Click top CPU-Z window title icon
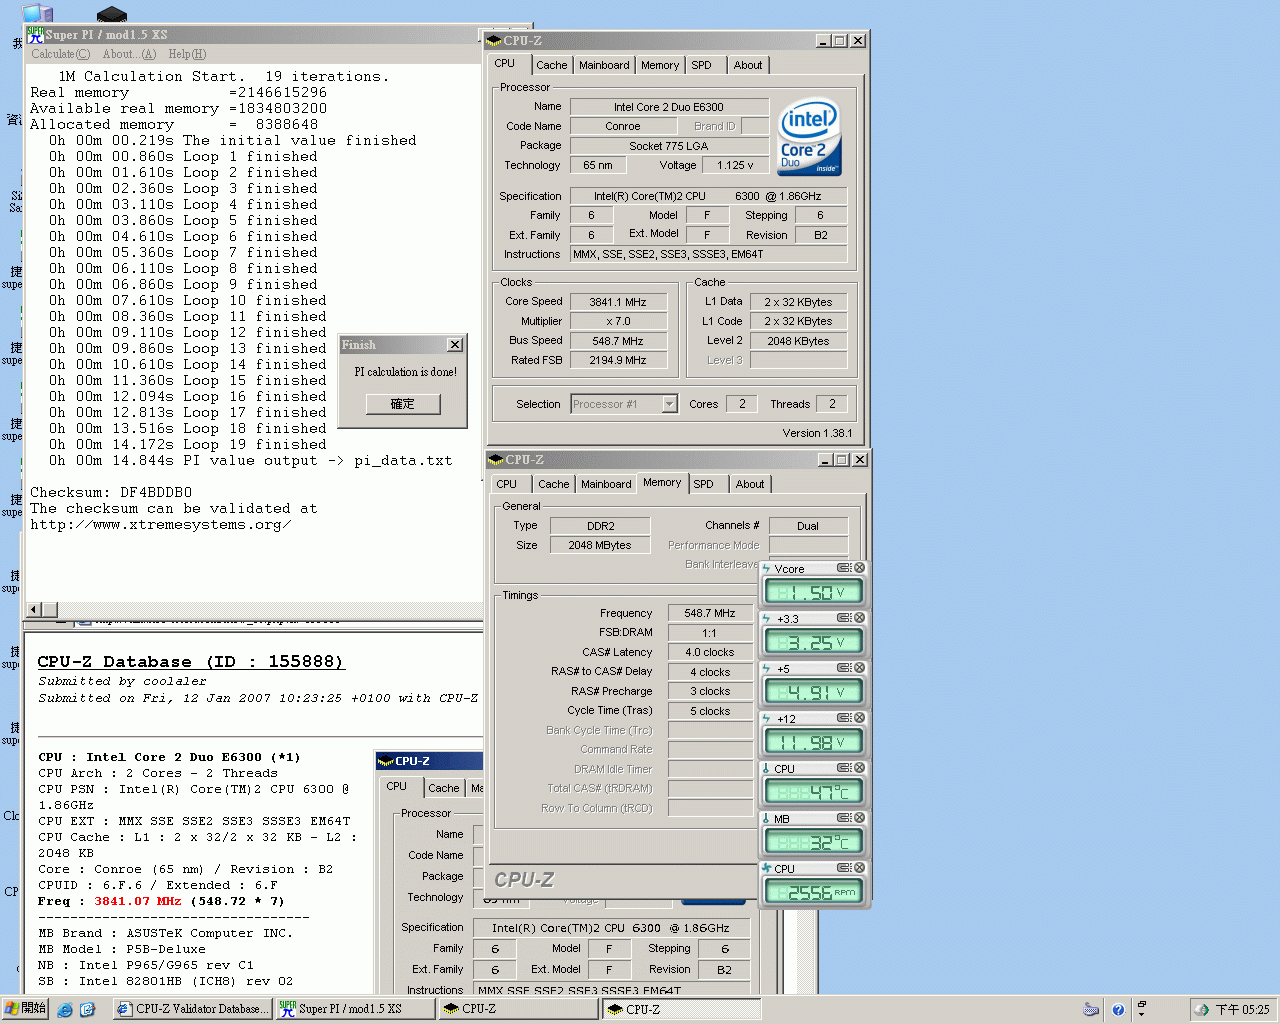 click(x=494, y=41)
